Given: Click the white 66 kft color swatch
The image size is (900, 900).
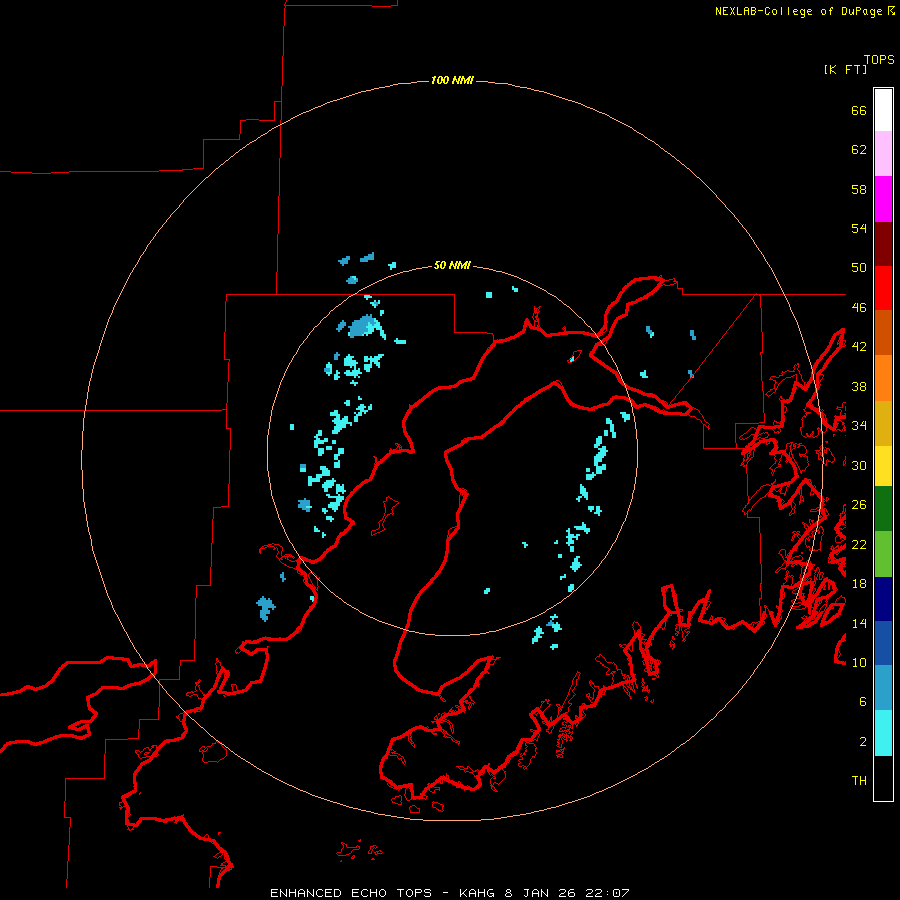Looking at the screenshot, I should tap(883, 110).
